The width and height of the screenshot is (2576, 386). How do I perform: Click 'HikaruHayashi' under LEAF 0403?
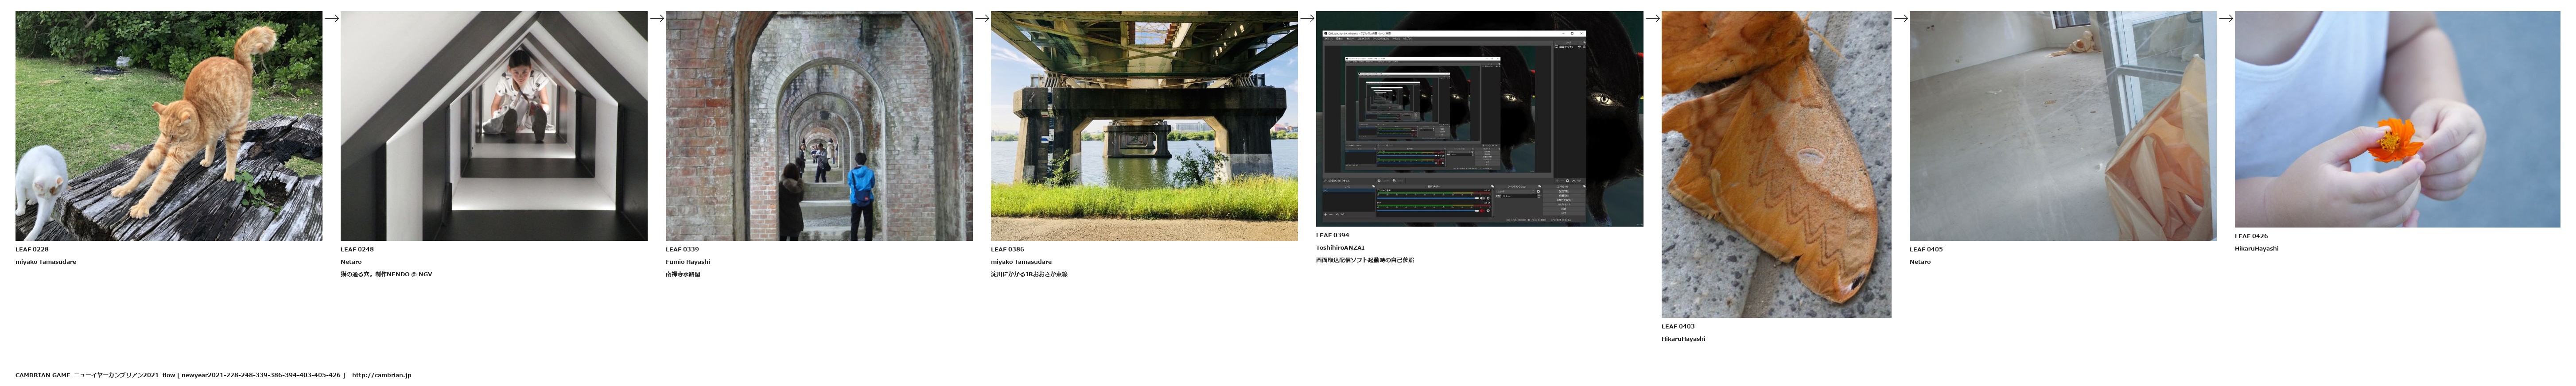coord(1684,339)
